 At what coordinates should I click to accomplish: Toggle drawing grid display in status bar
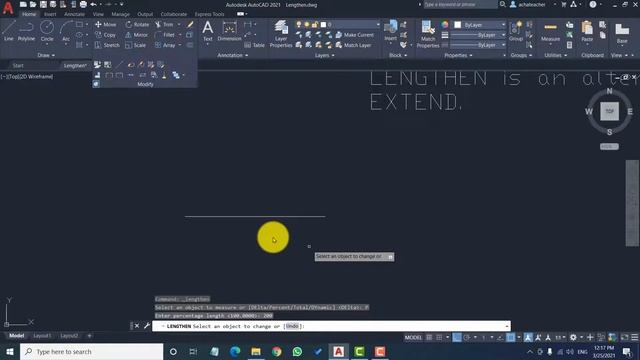tap(429, 337)
